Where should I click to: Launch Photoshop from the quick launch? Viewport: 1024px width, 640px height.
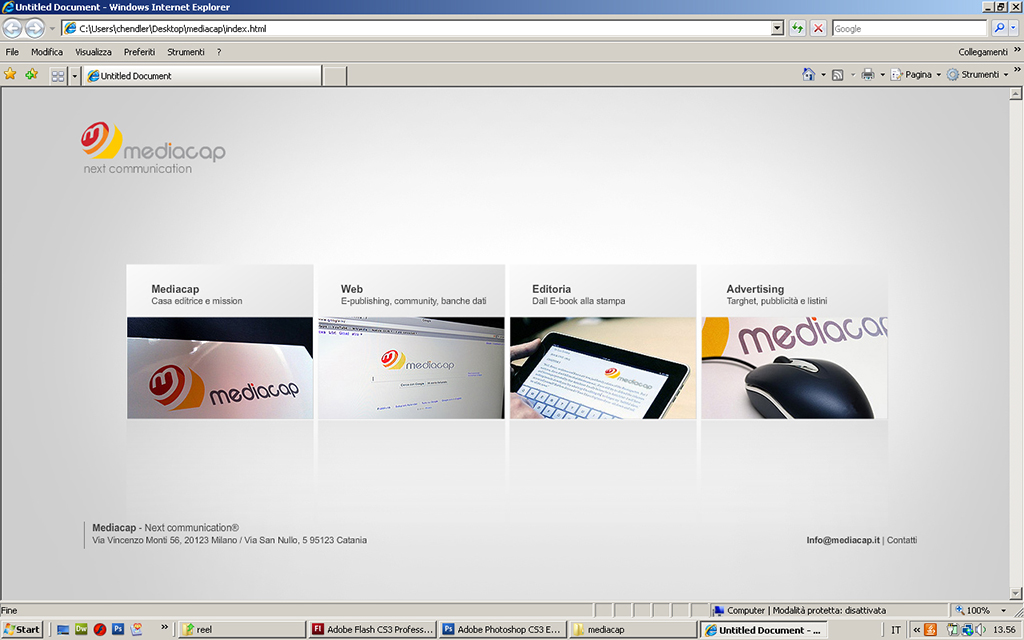(x=118, y=630)
